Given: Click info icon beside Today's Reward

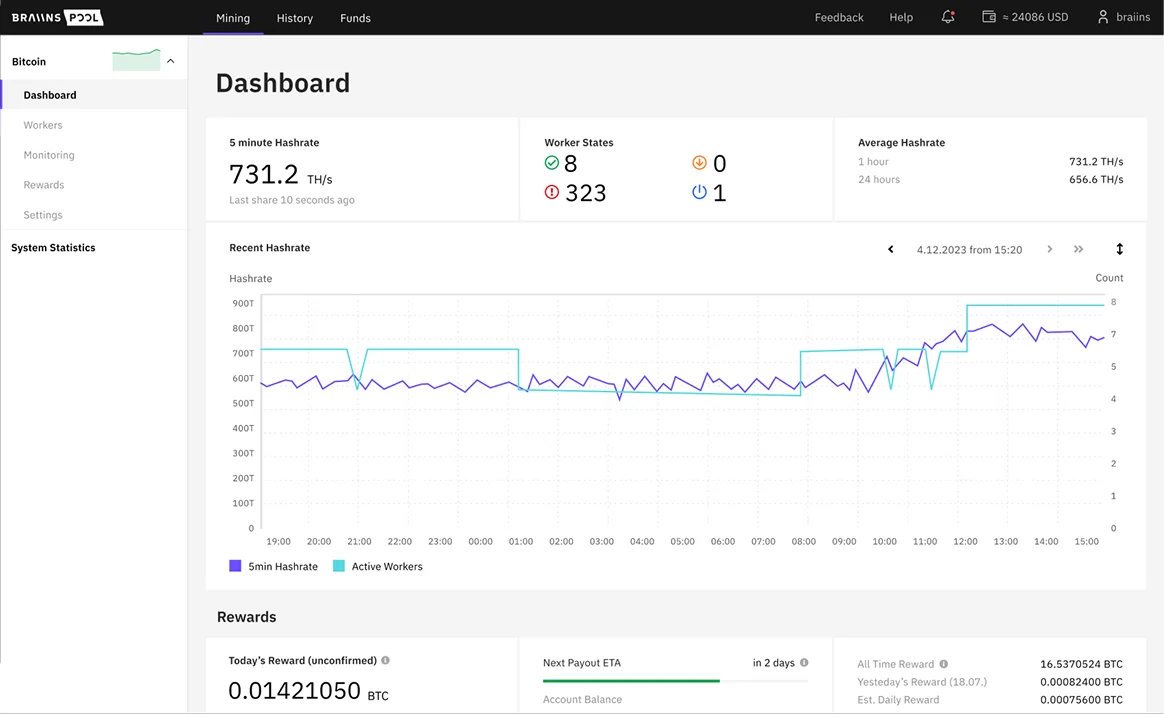Looking at the screenshot, I should 386,660.
